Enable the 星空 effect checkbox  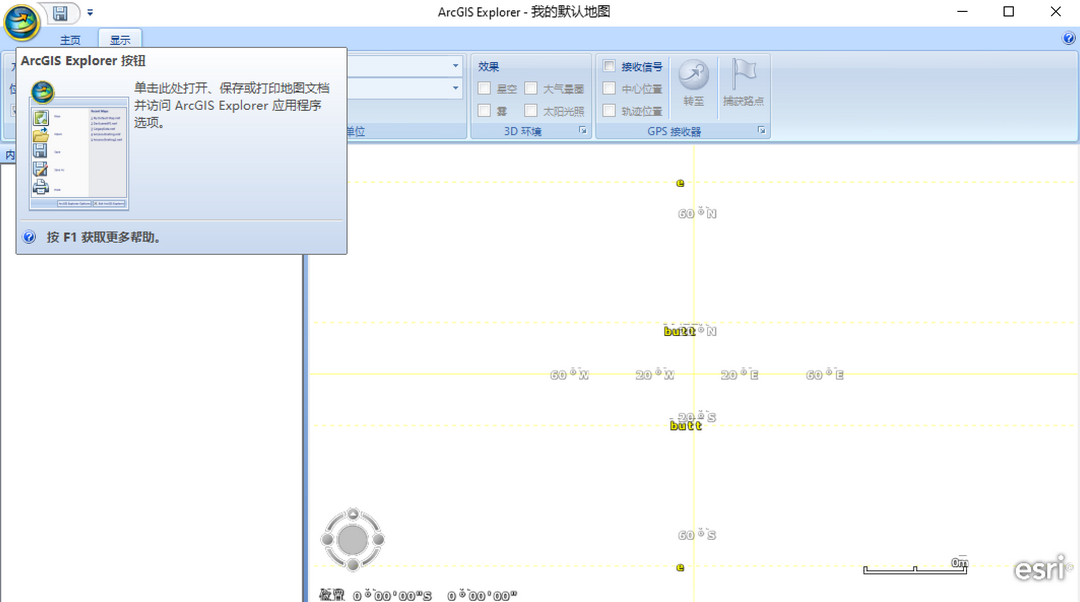coord(484,88)
